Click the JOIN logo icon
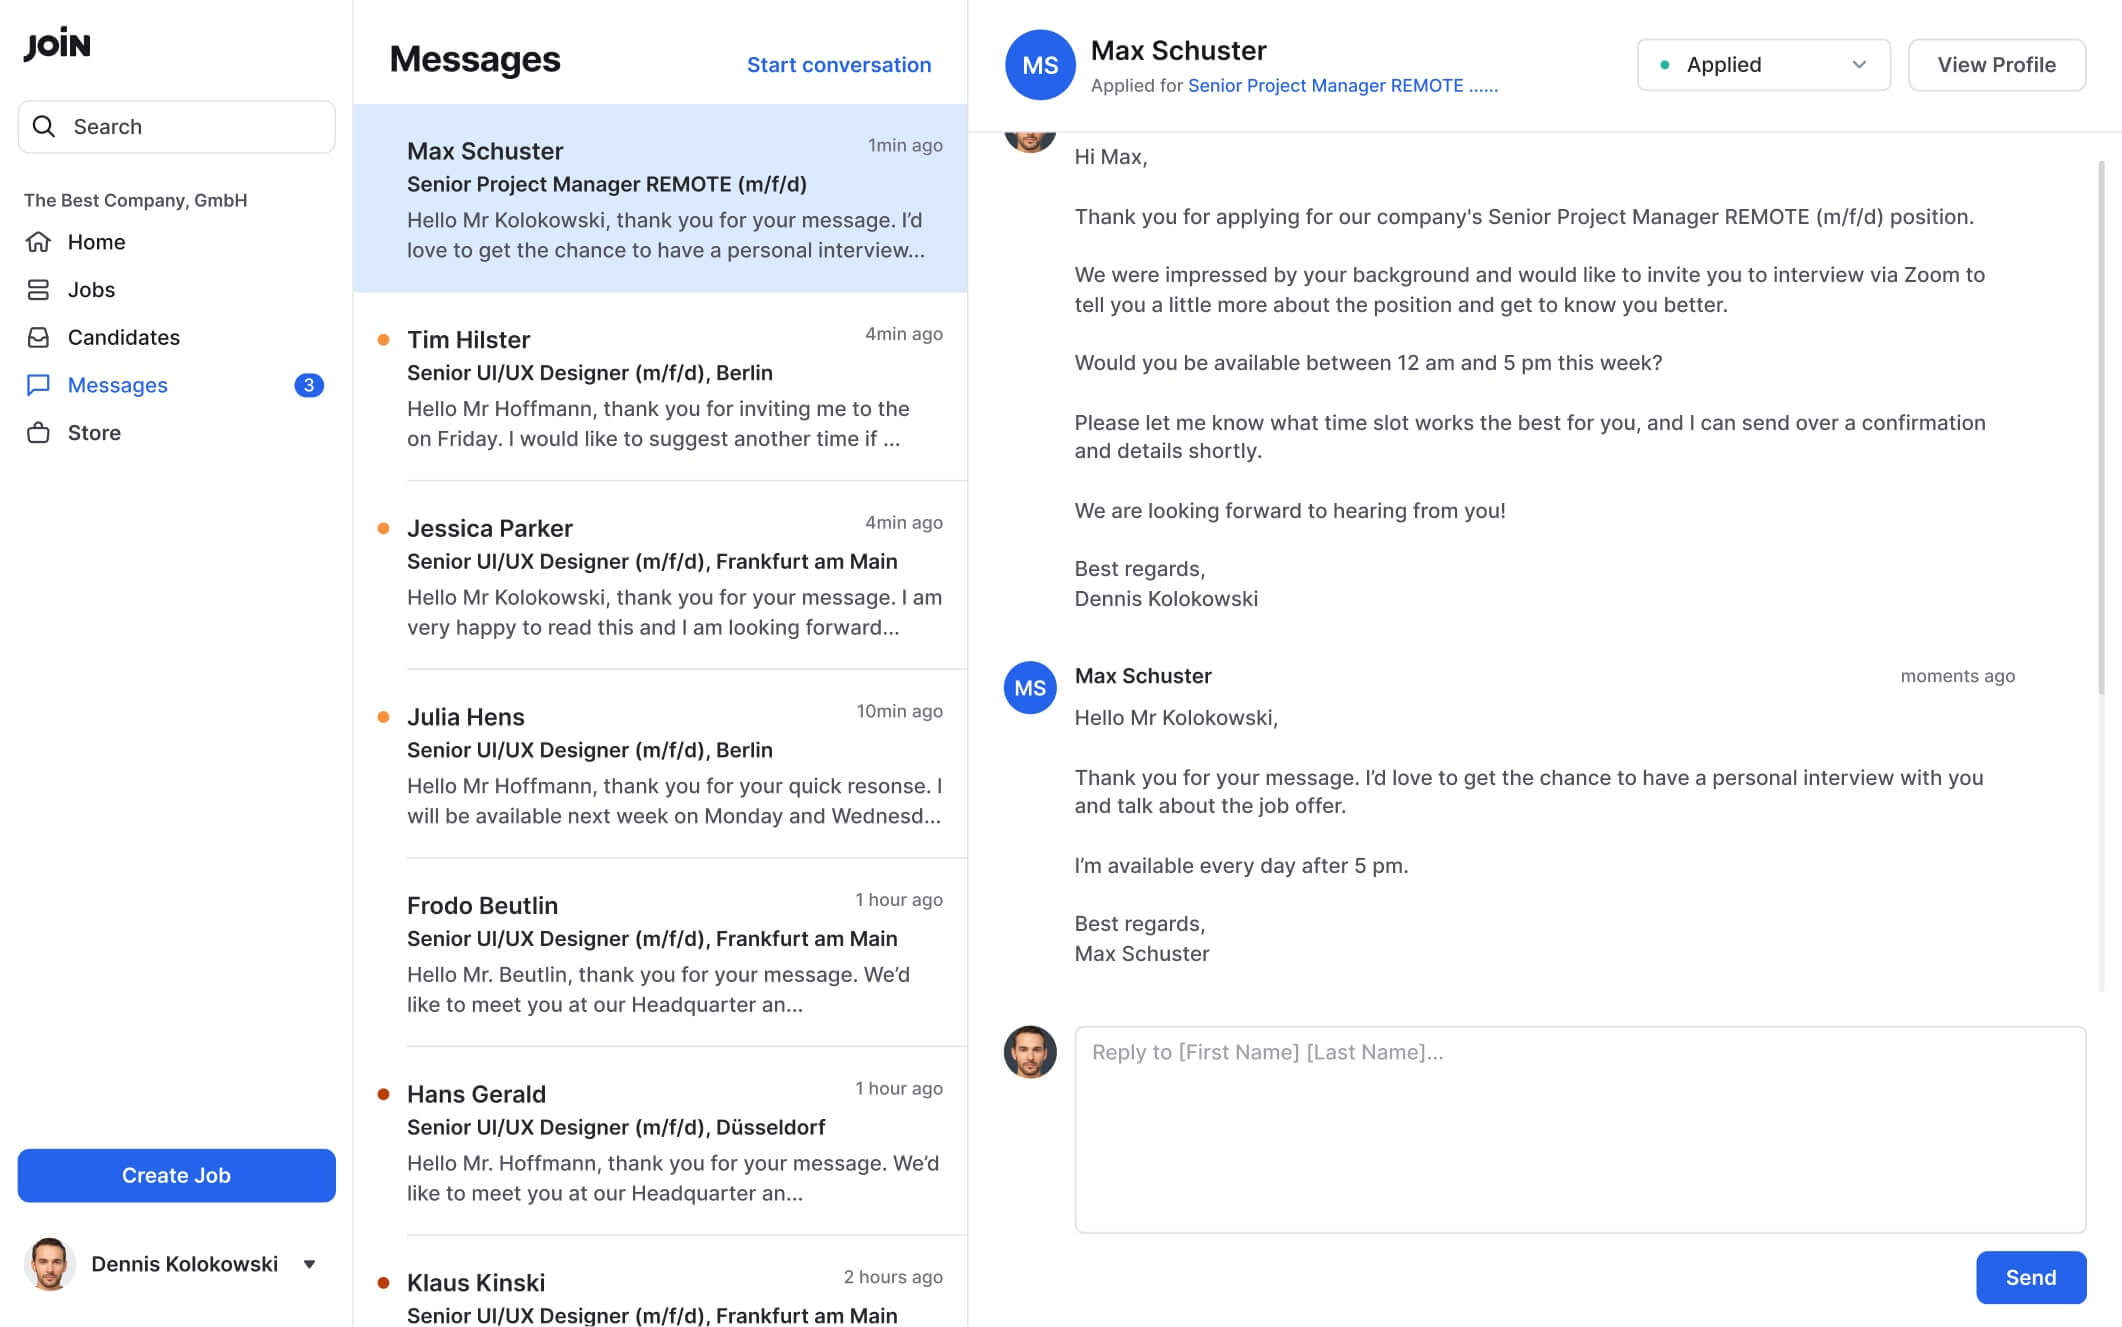 pyautogui.click(x=57, y=43)
